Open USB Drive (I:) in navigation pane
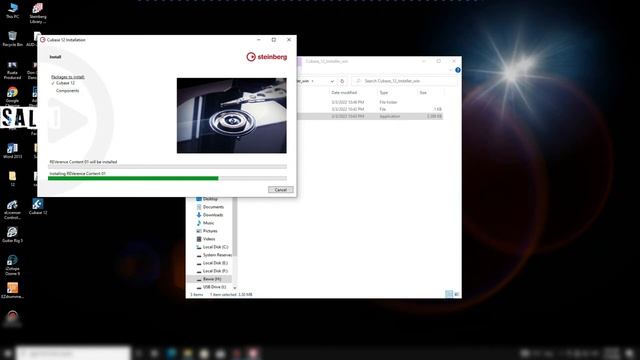The image size is (640, 360). tap(211, 287)
